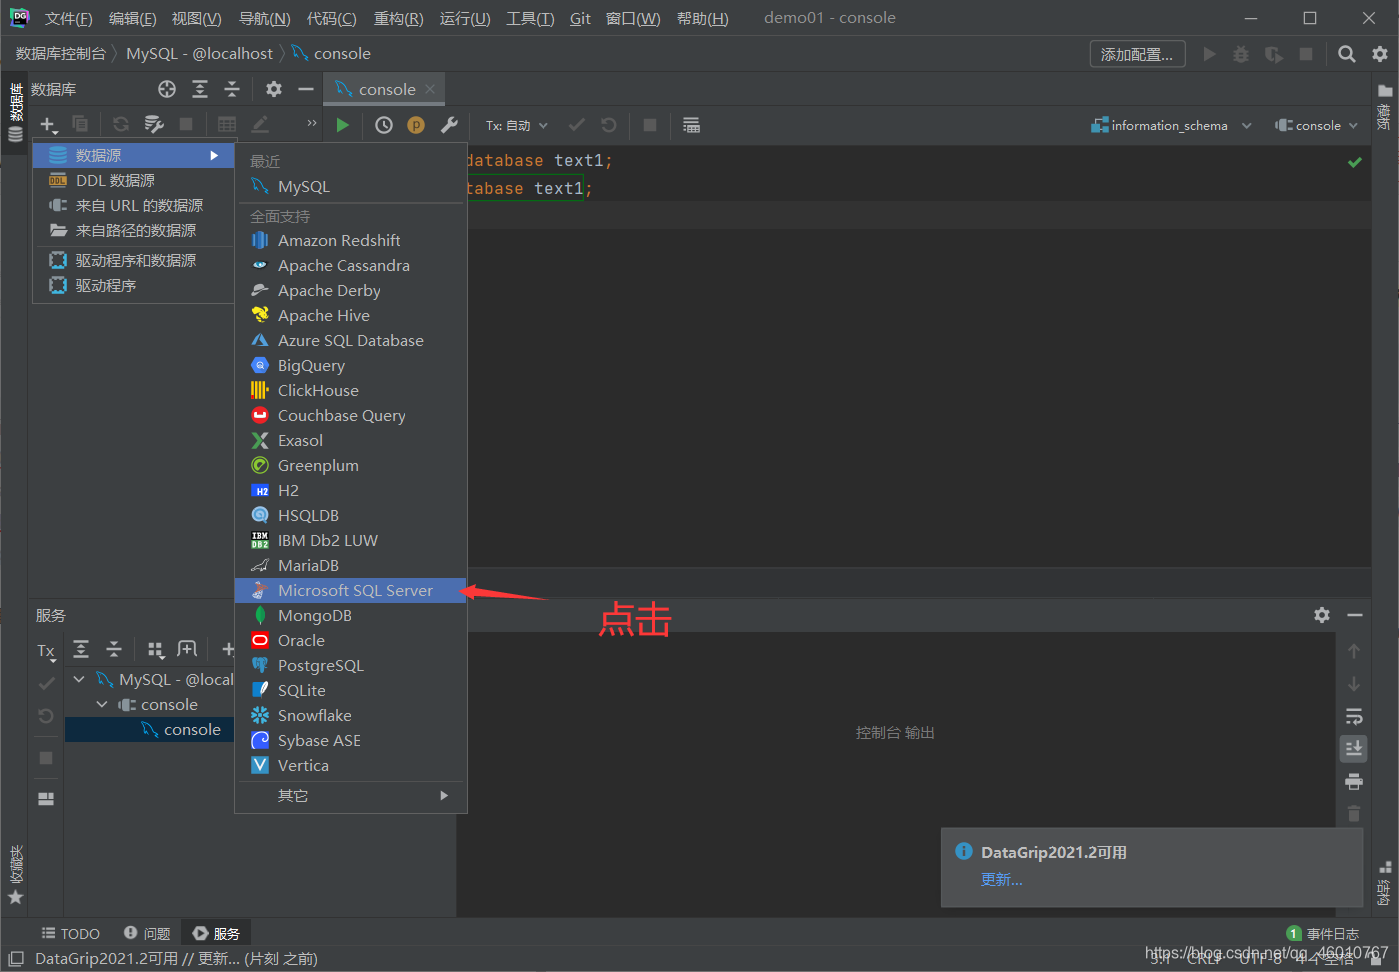Open the wrench settings icon in console toolbar
Image resolution: width=1399 pixels, height=972 pixels.
click(449, 125)
